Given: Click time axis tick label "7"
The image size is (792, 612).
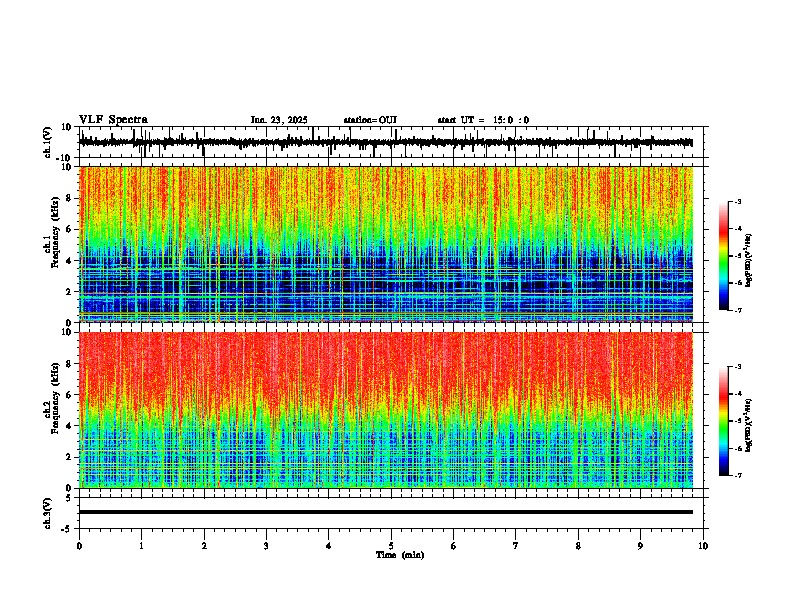Looking at the screenshot, I should pos(516,546).
